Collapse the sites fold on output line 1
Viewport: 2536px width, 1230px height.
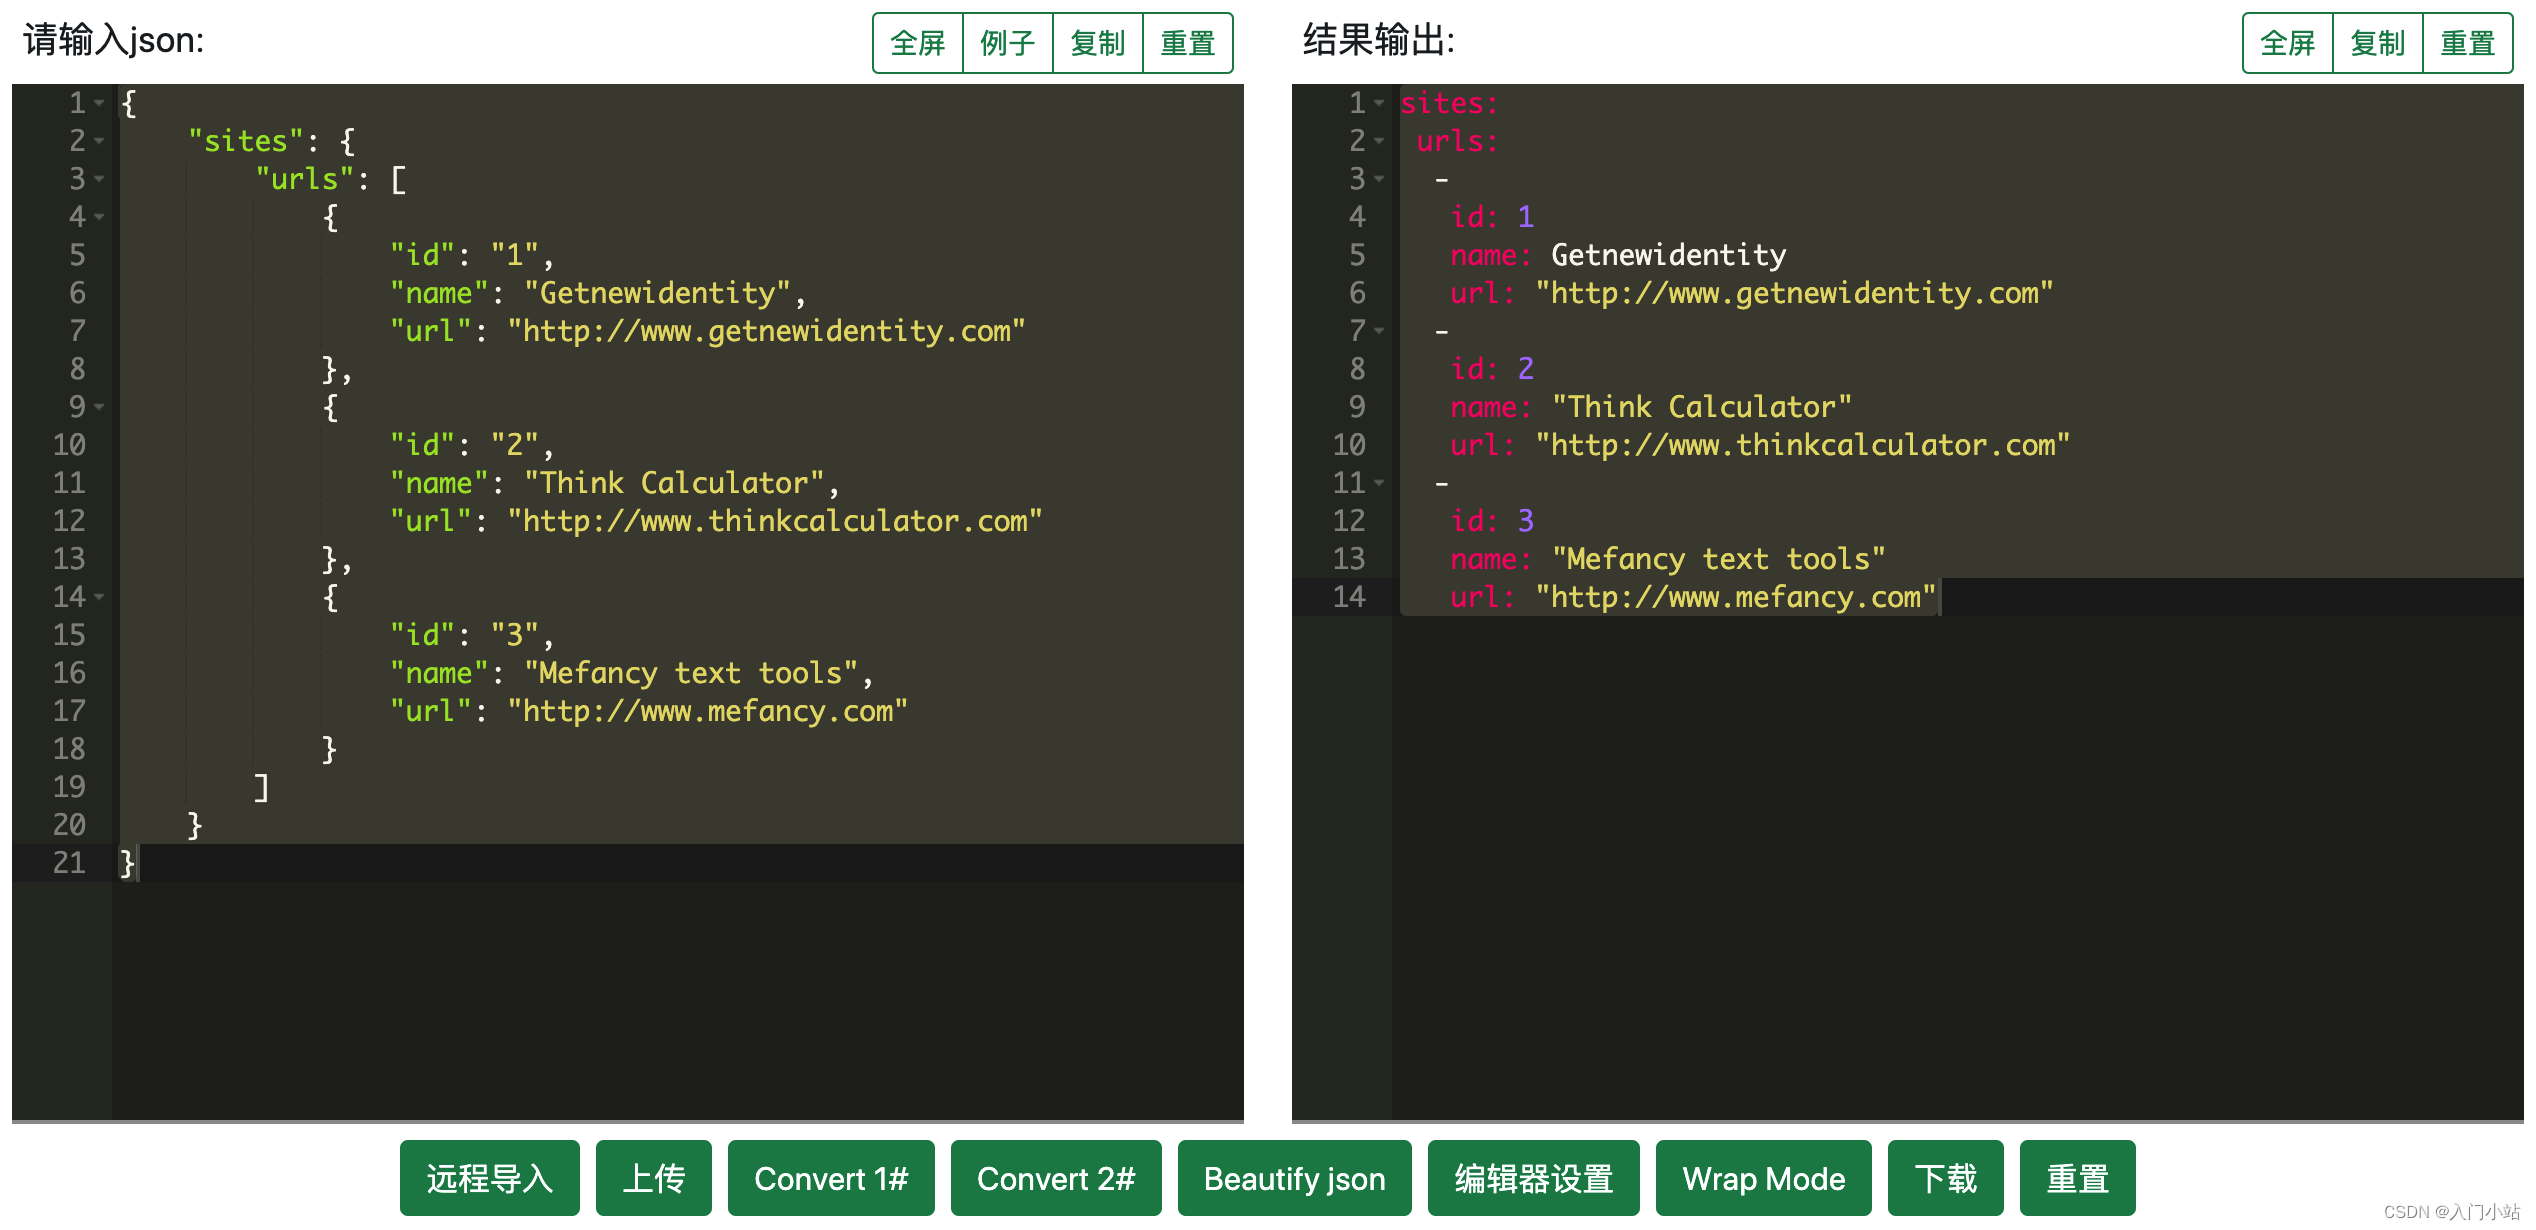1377,103
